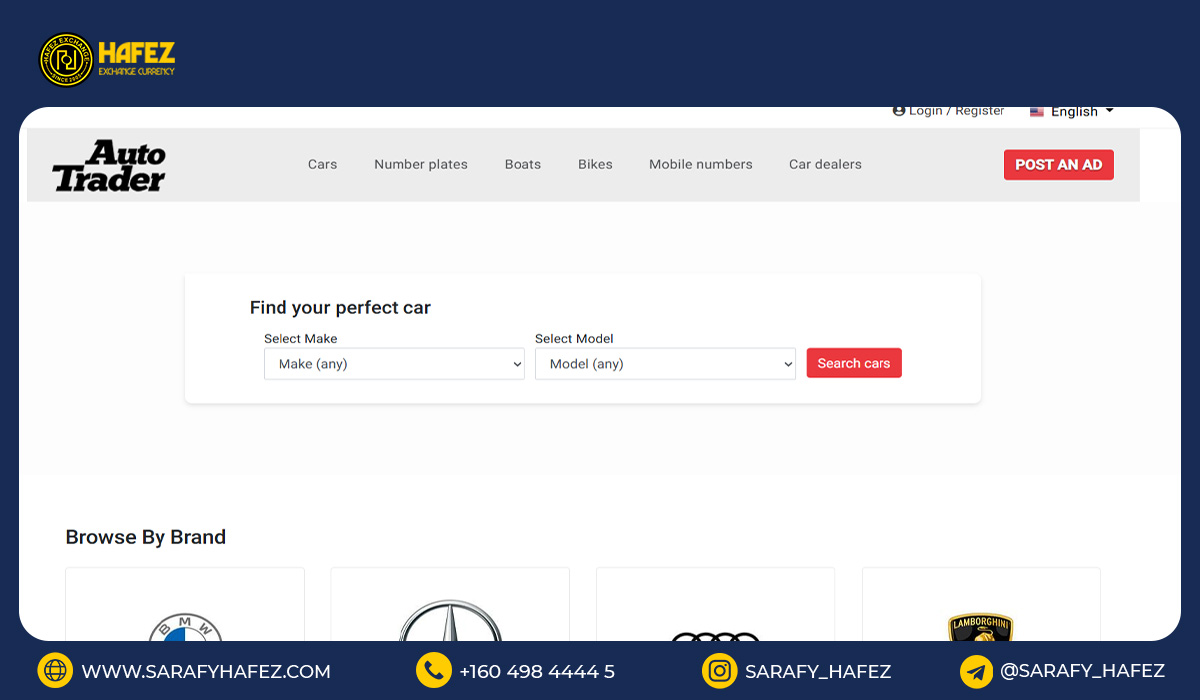The image size is (1200, 700).
Task: Click the phone icon in footer
Action: coord(433,671)
